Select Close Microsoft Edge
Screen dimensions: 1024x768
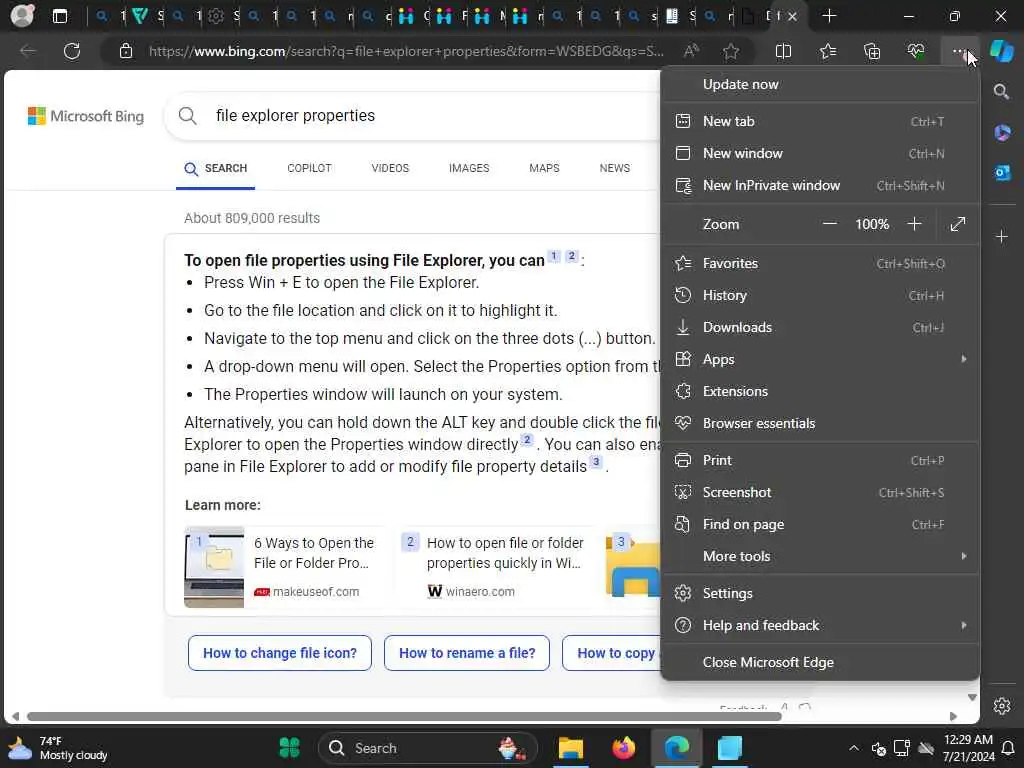tap(820, 662)
